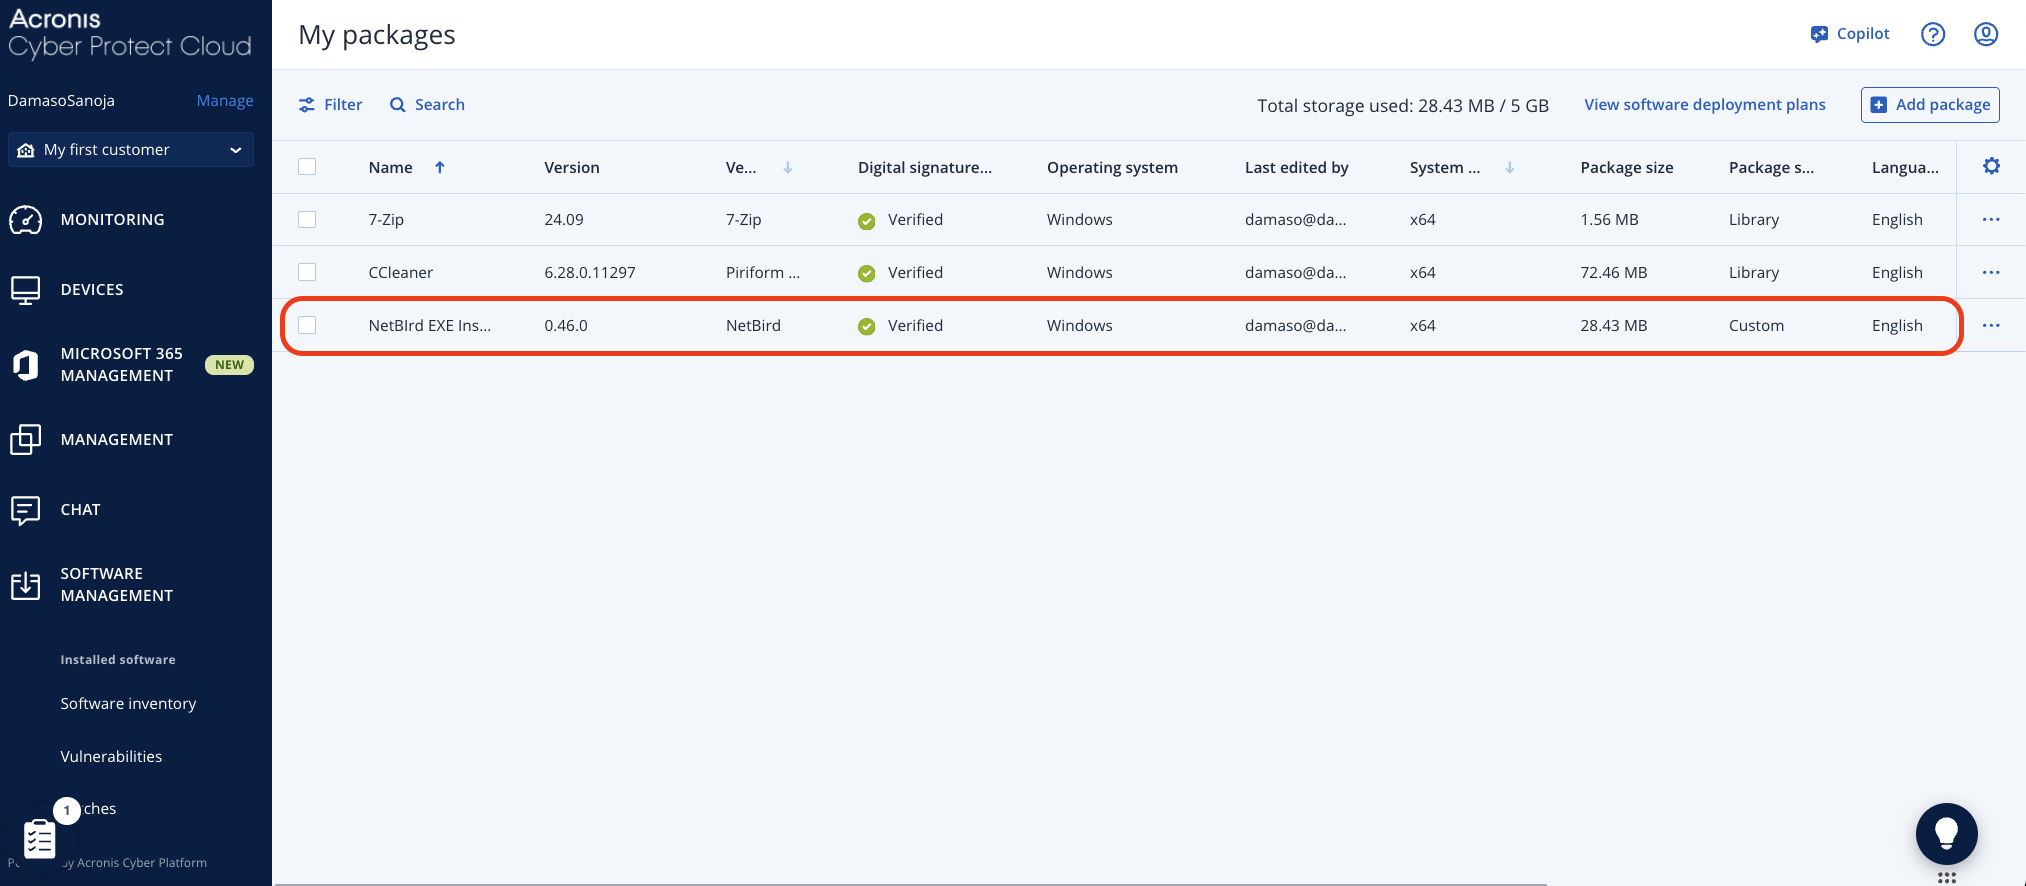The height and width of the screenshot is (886, 2026).
Task: Open Search for packages
Action: coord(427,105)
